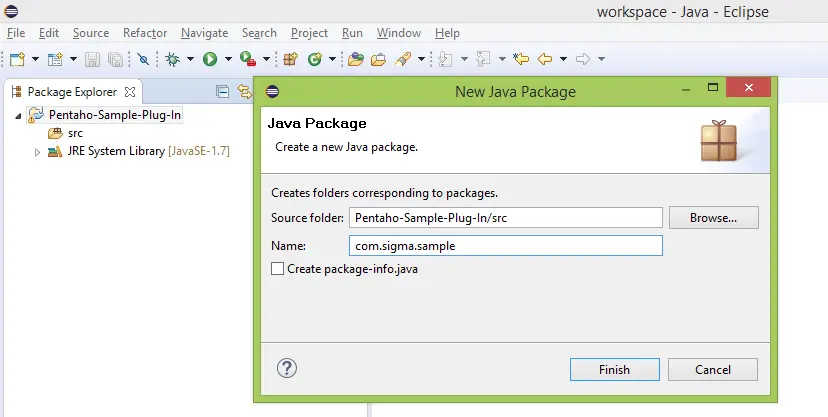Open the Back history dropdown arrow
Screen dimensions: 828x417
click(563, 59)
